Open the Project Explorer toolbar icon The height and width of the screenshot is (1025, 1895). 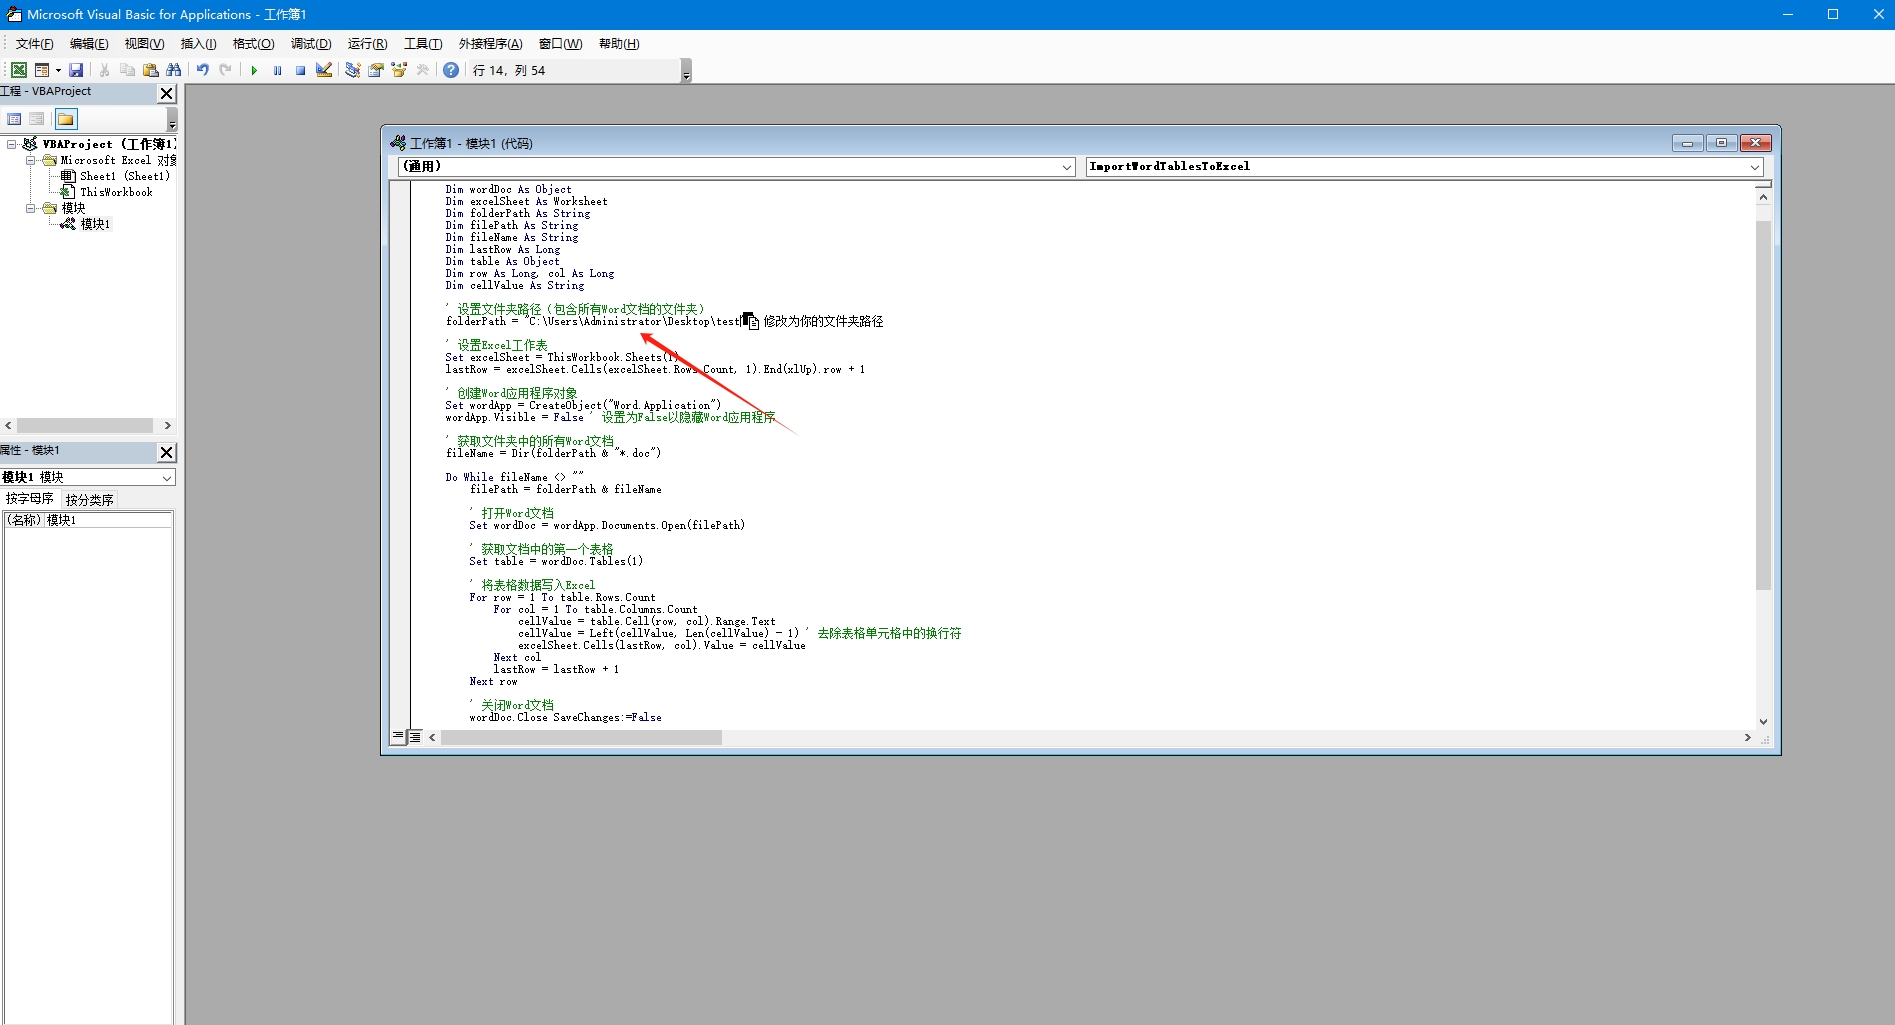(353, 70)
